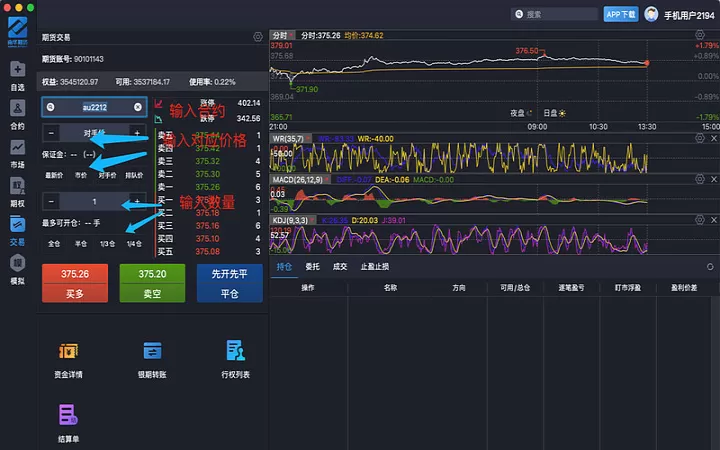This screenshot has width=720, height=450.
Task: Close the KDJ indicator panel
Action: point(714,219)
